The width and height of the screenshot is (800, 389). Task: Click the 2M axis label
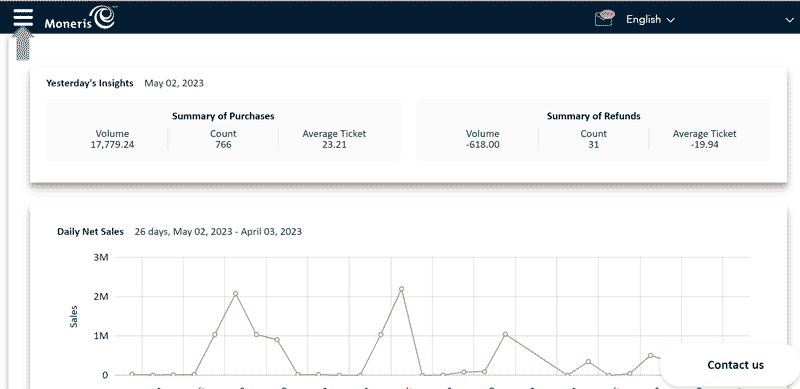[x=101, y=297]
